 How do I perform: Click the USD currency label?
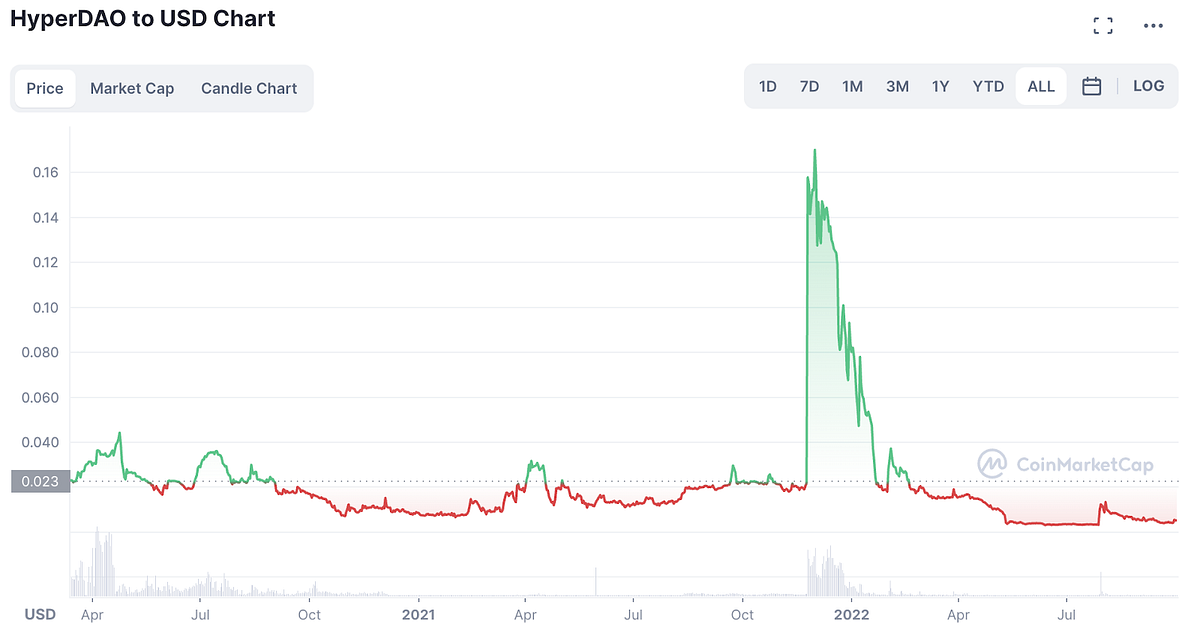(x=40, y=614)
